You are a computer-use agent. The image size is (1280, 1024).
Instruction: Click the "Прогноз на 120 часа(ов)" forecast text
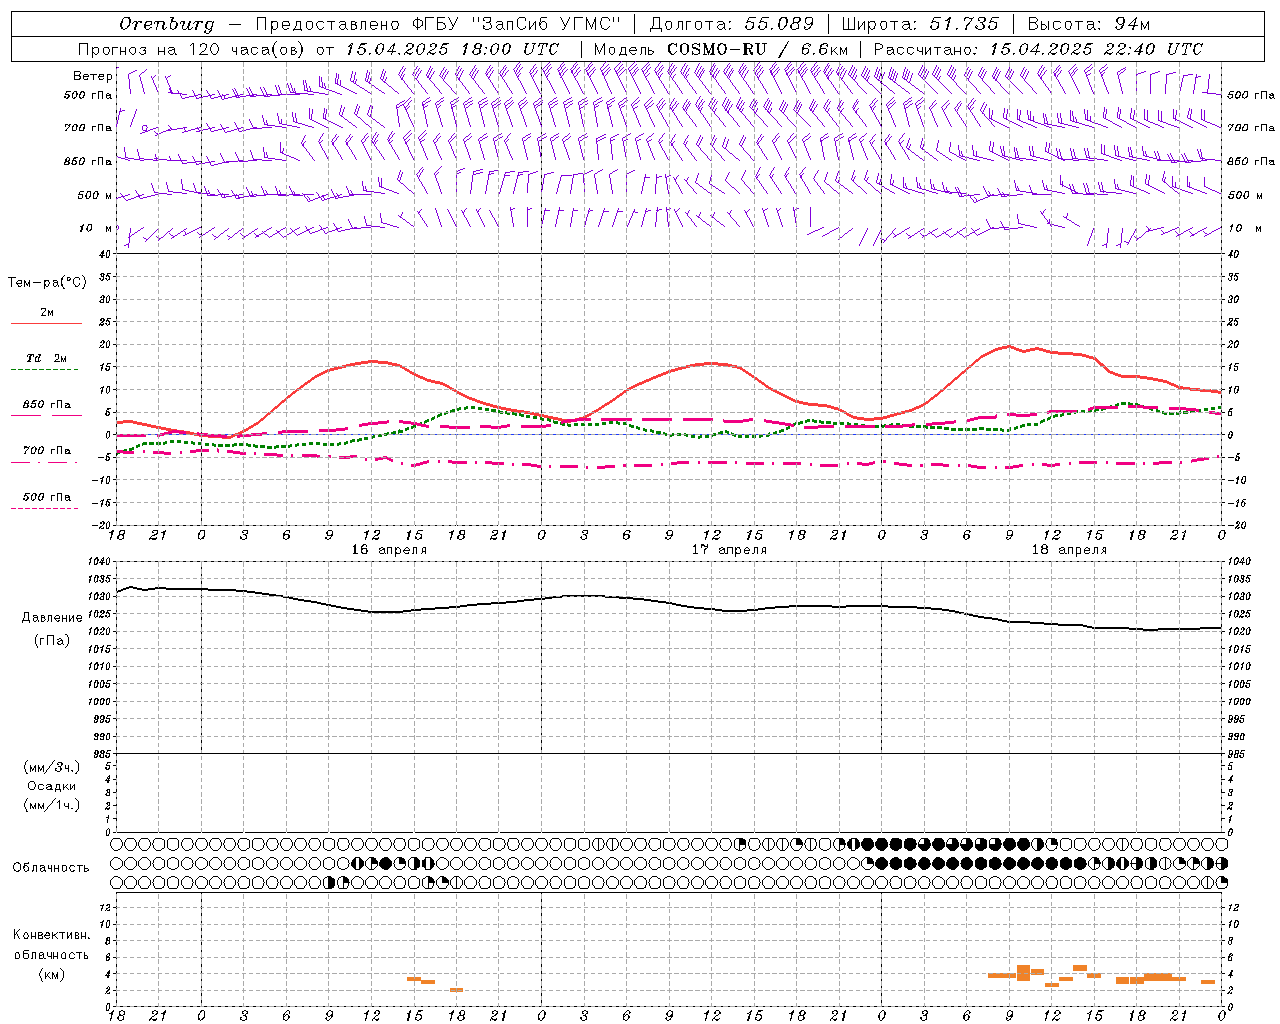click(192, 49)
